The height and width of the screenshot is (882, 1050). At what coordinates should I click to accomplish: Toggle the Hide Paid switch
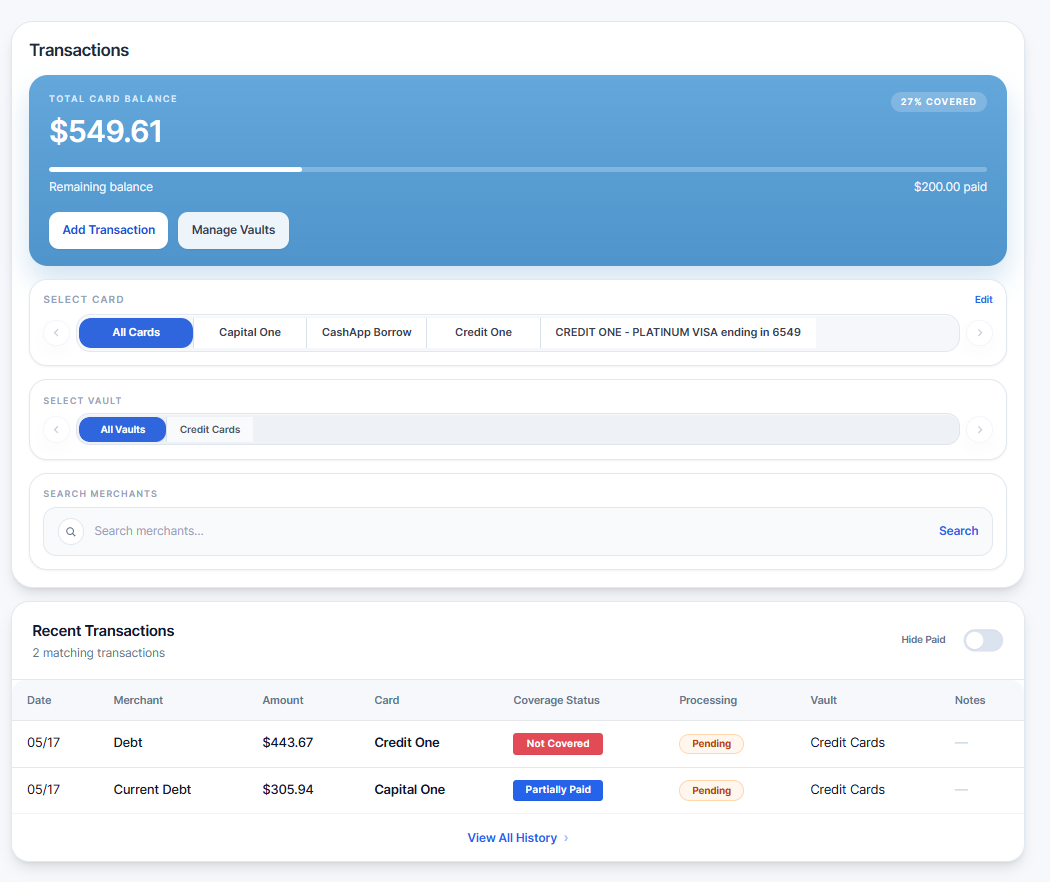coord(983,640)
